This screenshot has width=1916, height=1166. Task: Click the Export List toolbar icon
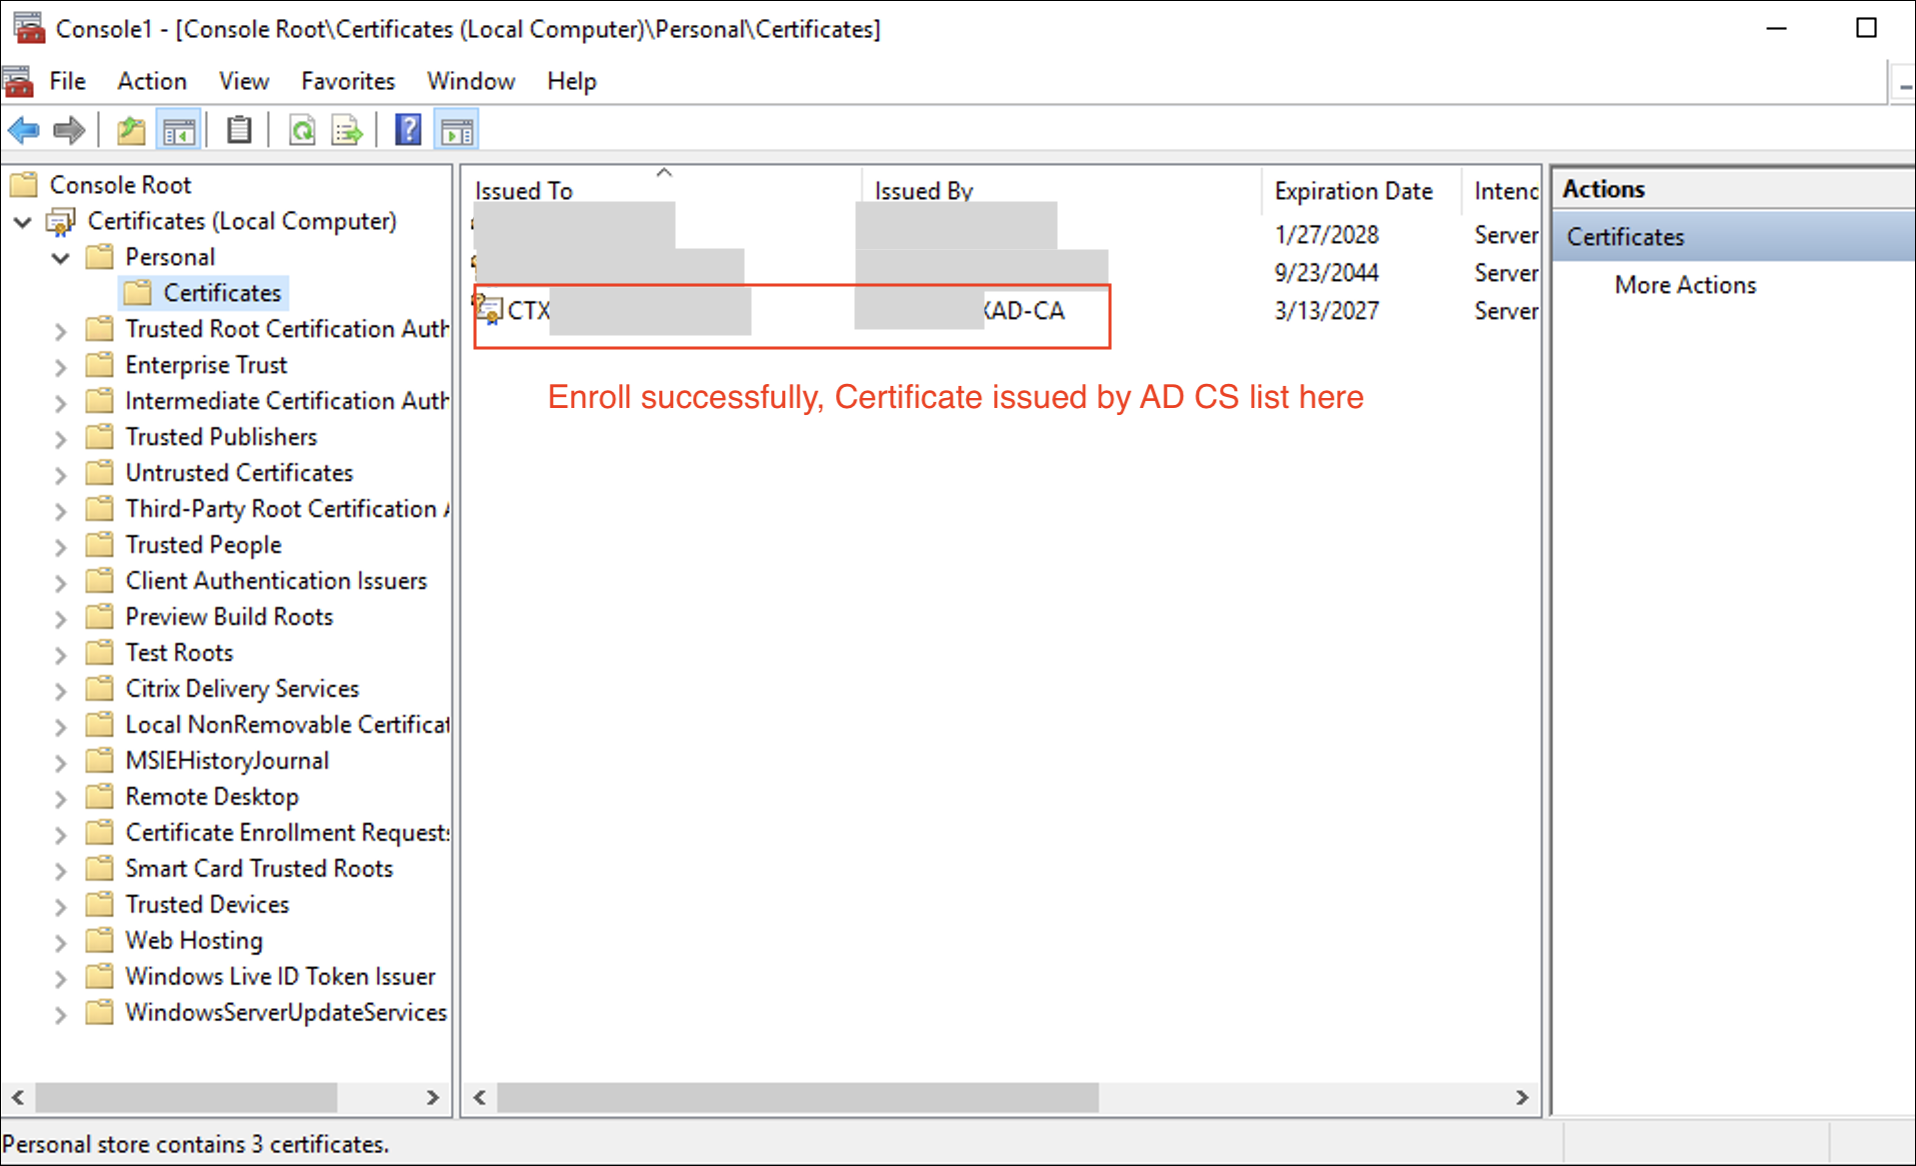pos(347,130)
